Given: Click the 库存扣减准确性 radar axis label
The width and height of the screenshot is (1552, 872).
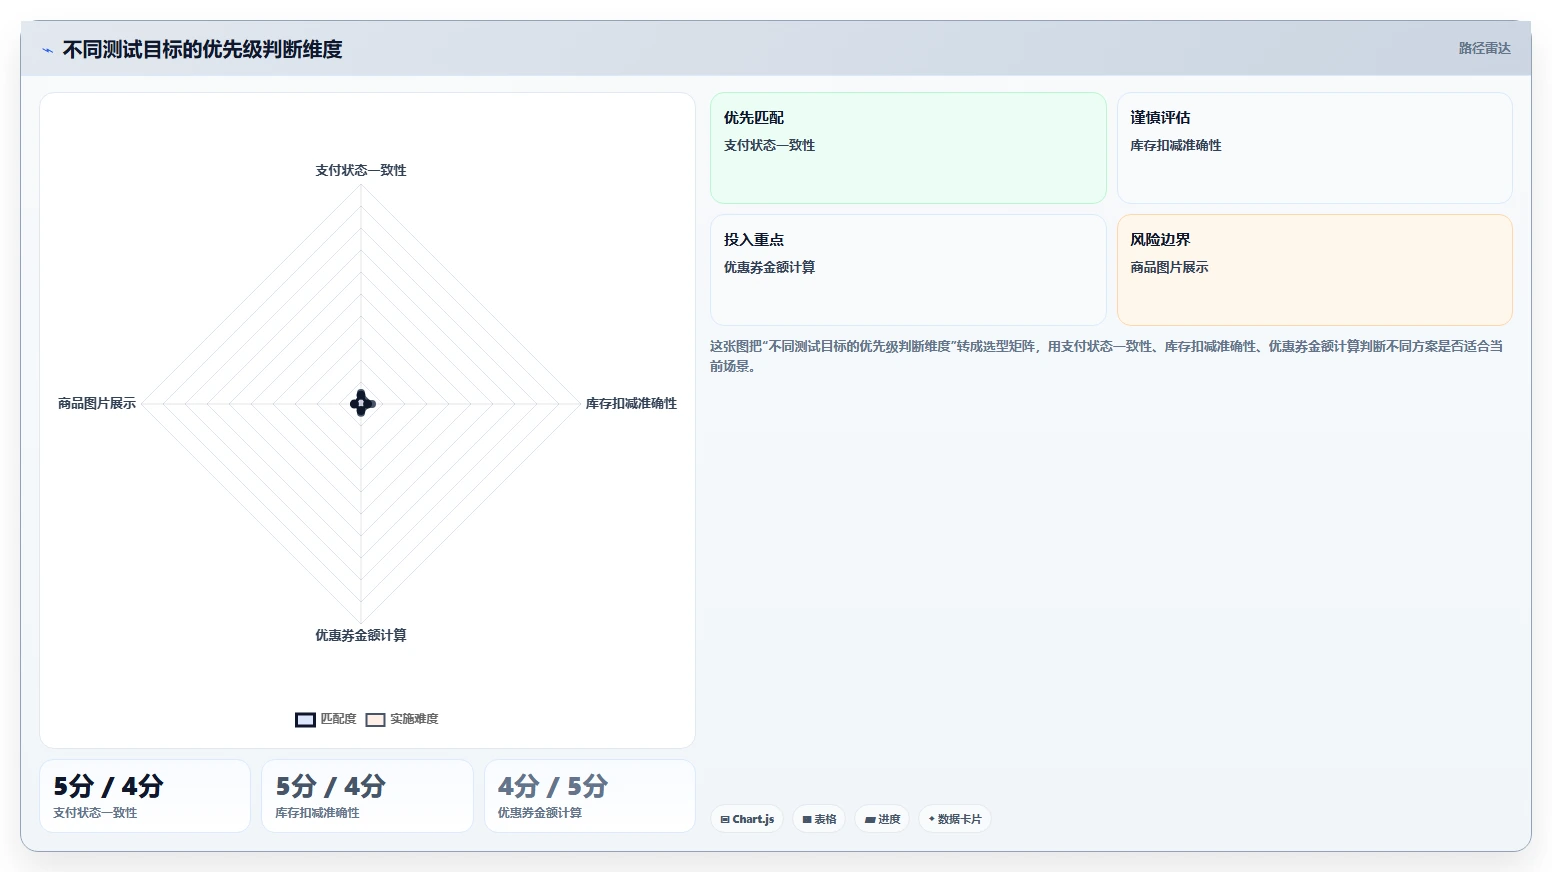Looking at the screenshot, I should click(x=631, y=403).
